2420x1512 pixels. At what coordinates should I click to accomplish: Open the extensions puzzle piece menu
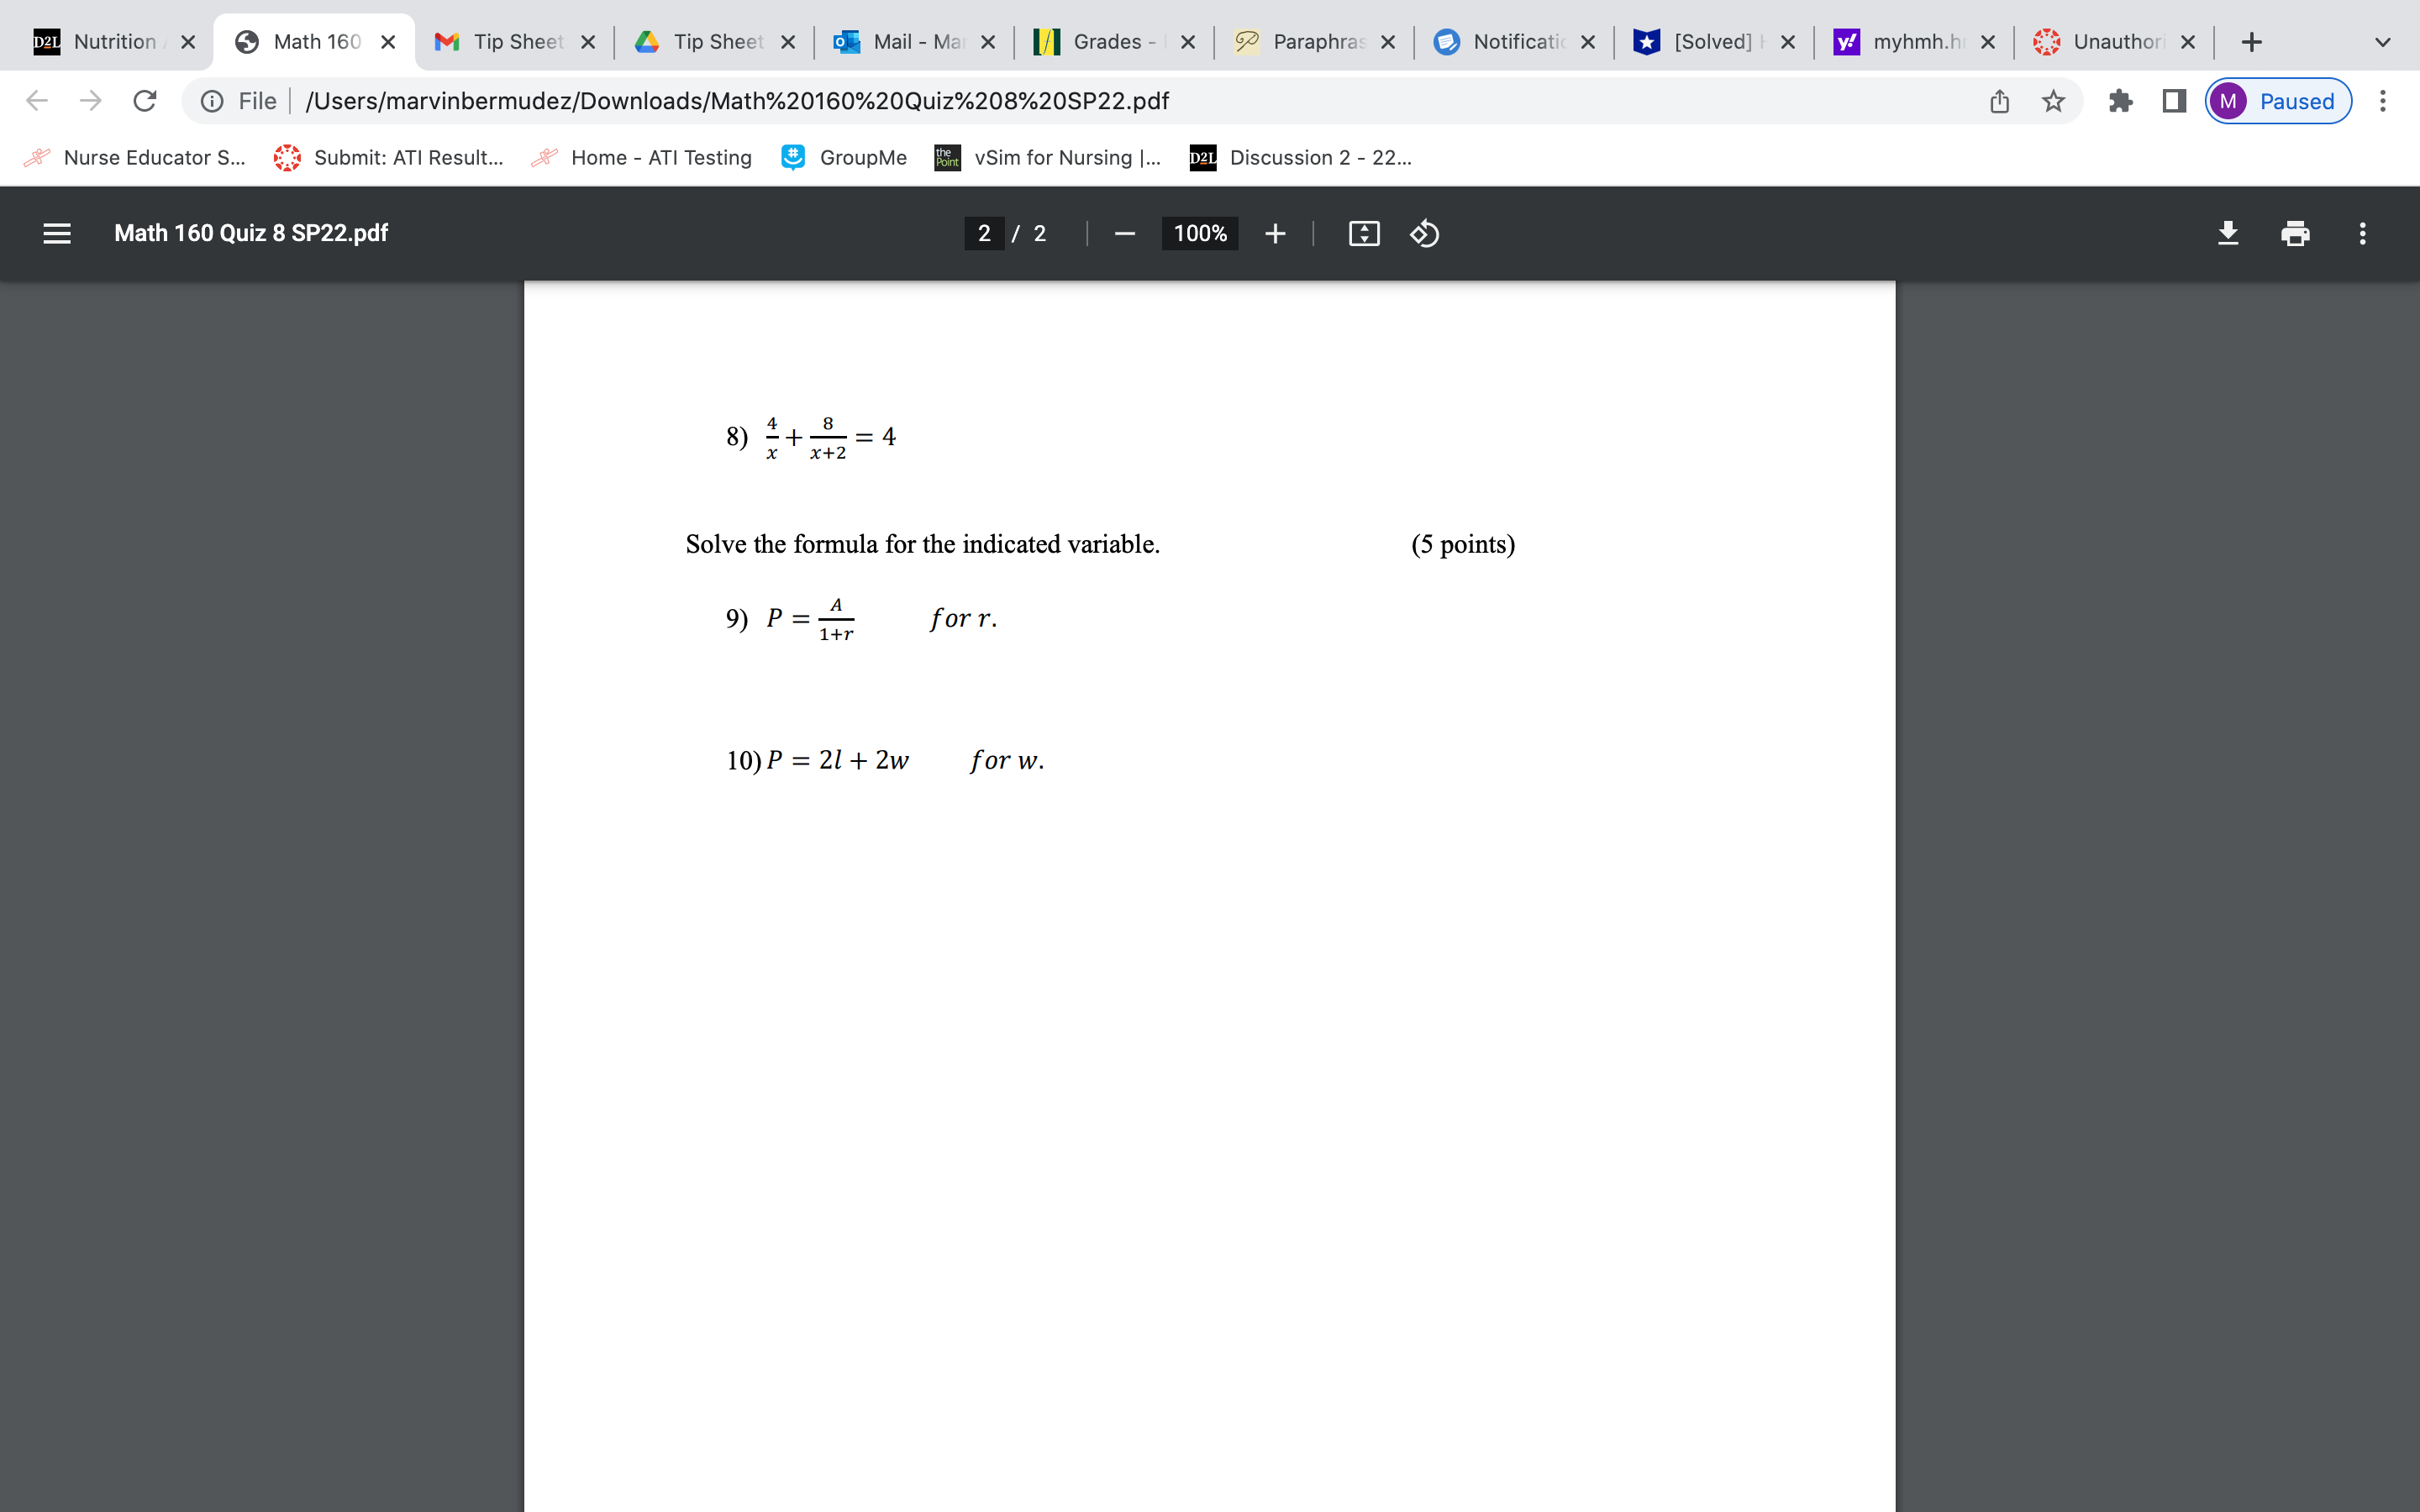pos(2121,100)
